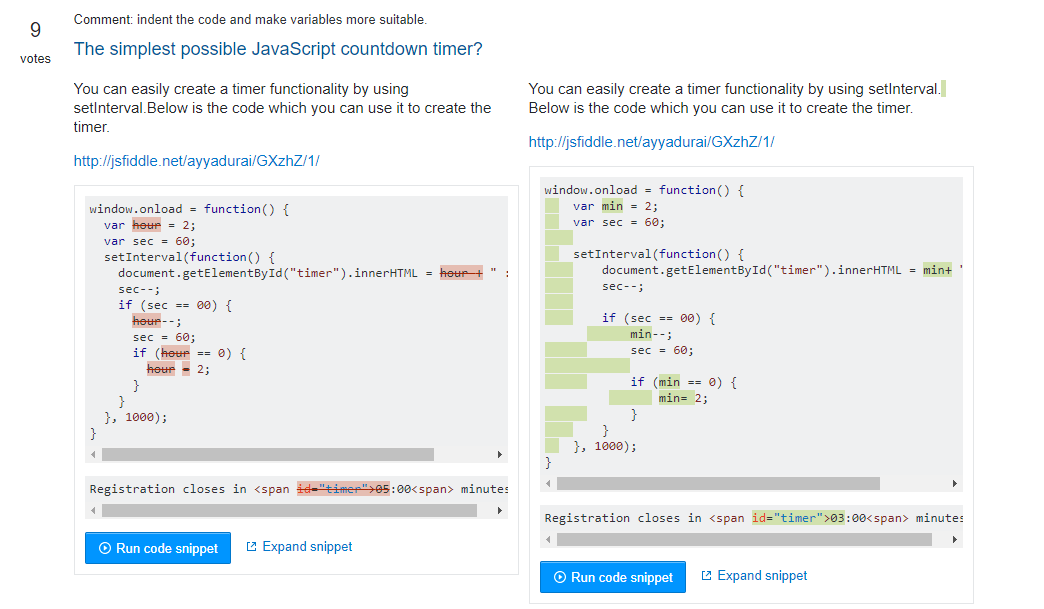Image resolution: width=1044 pixels, height=609 pixels.
Task: Click 'if (sec == 00) {' in left code
Action: click(175, 305)
